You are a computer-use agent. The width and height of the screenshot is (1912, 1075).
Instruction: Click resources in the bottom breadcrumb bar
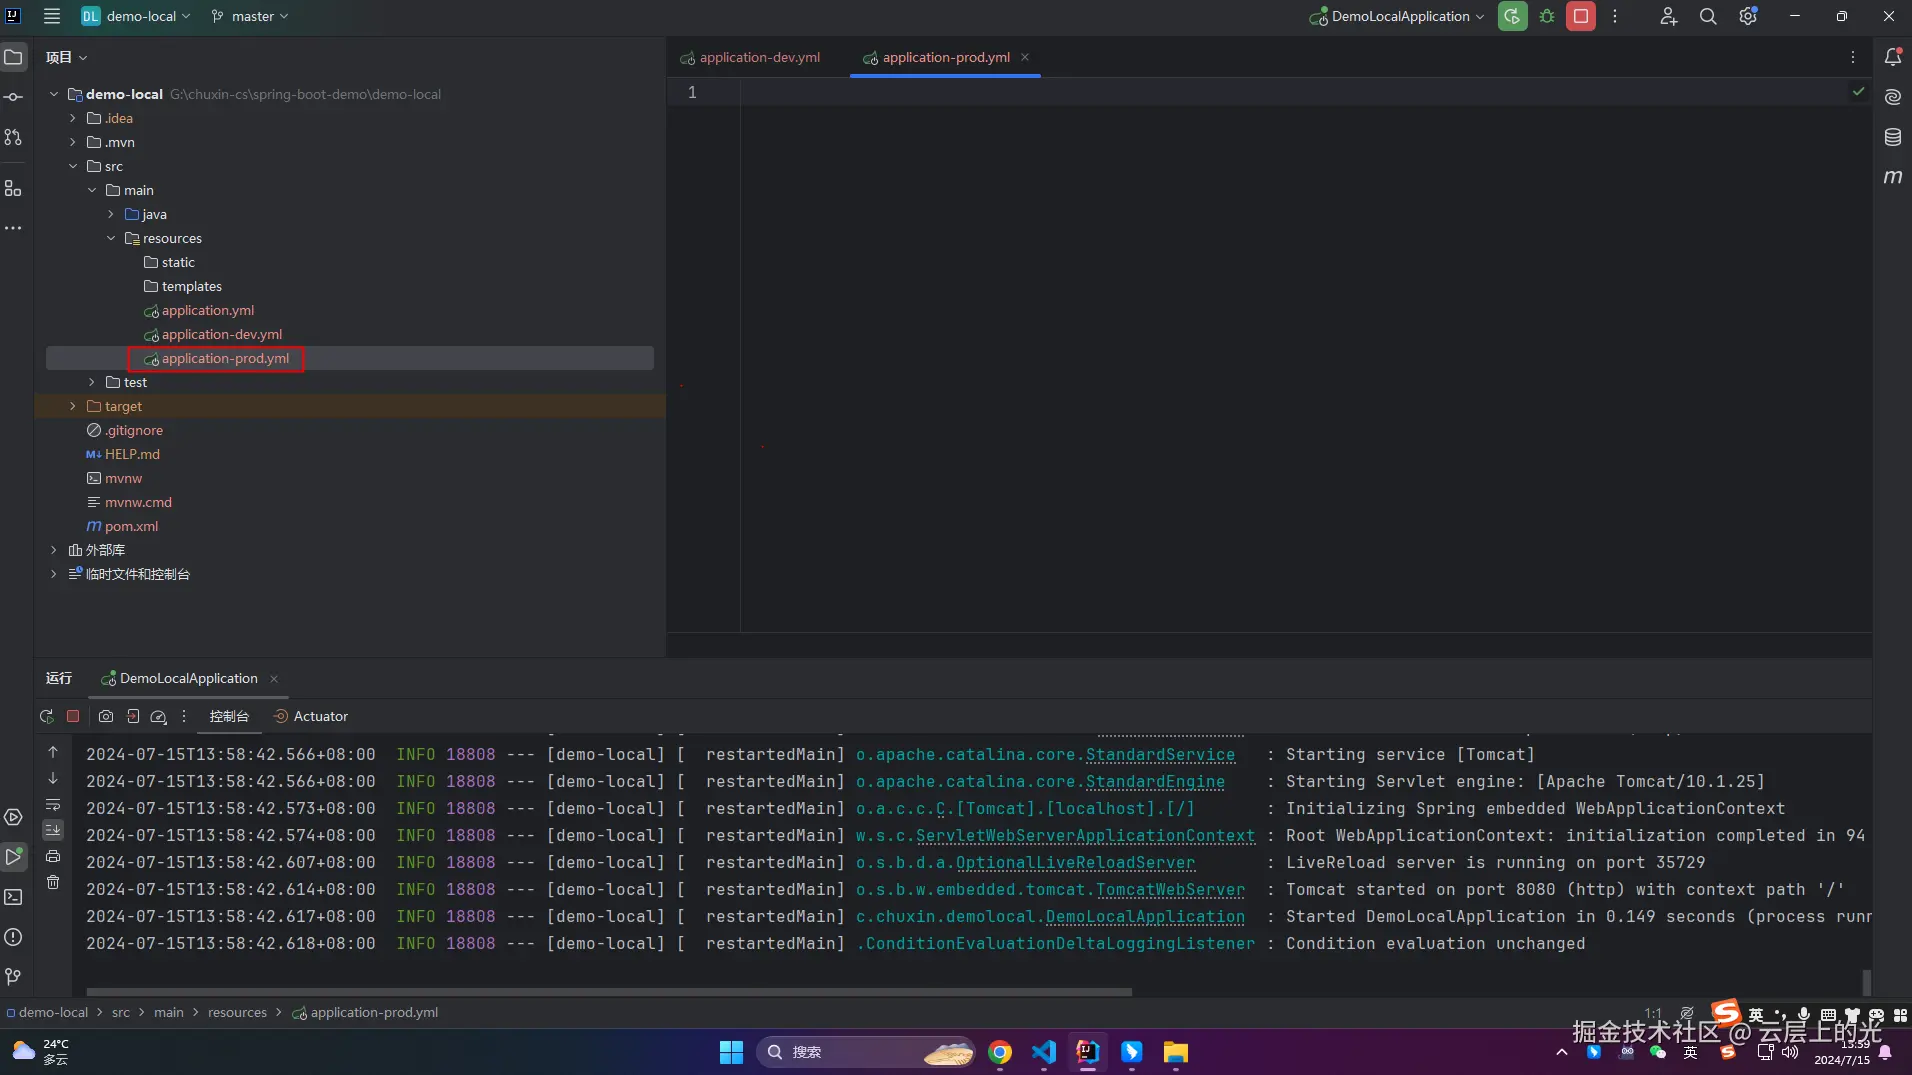pyautogui.click(x=237, y=1012)
